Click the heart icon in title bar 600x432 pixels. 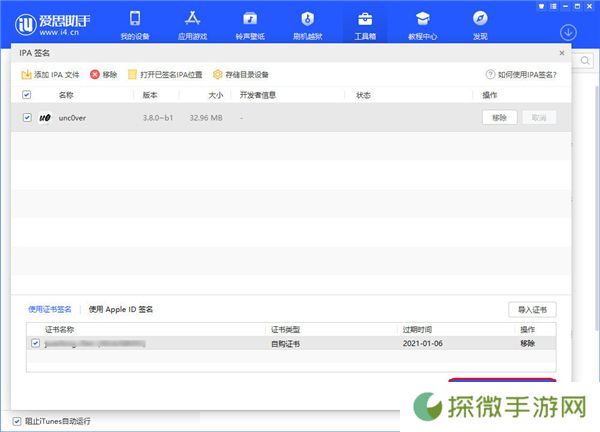click(541, 6)
